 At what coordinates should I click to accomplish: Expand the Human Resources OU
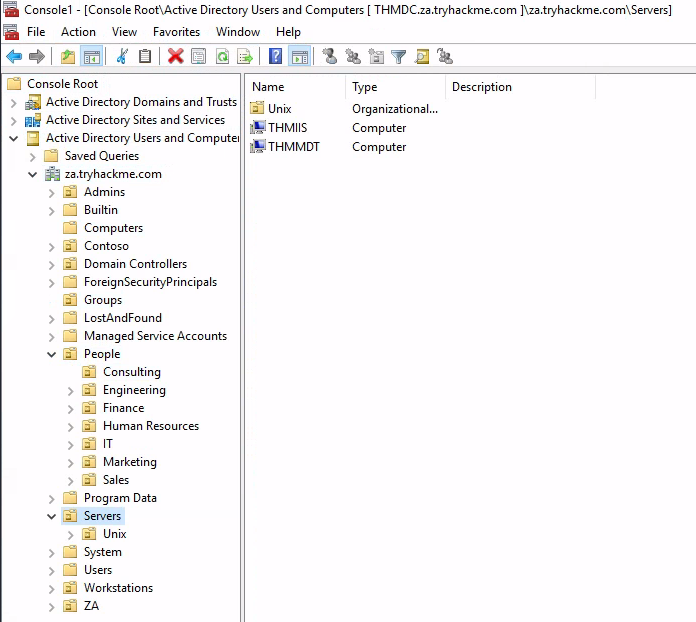(x=71, y=427)
